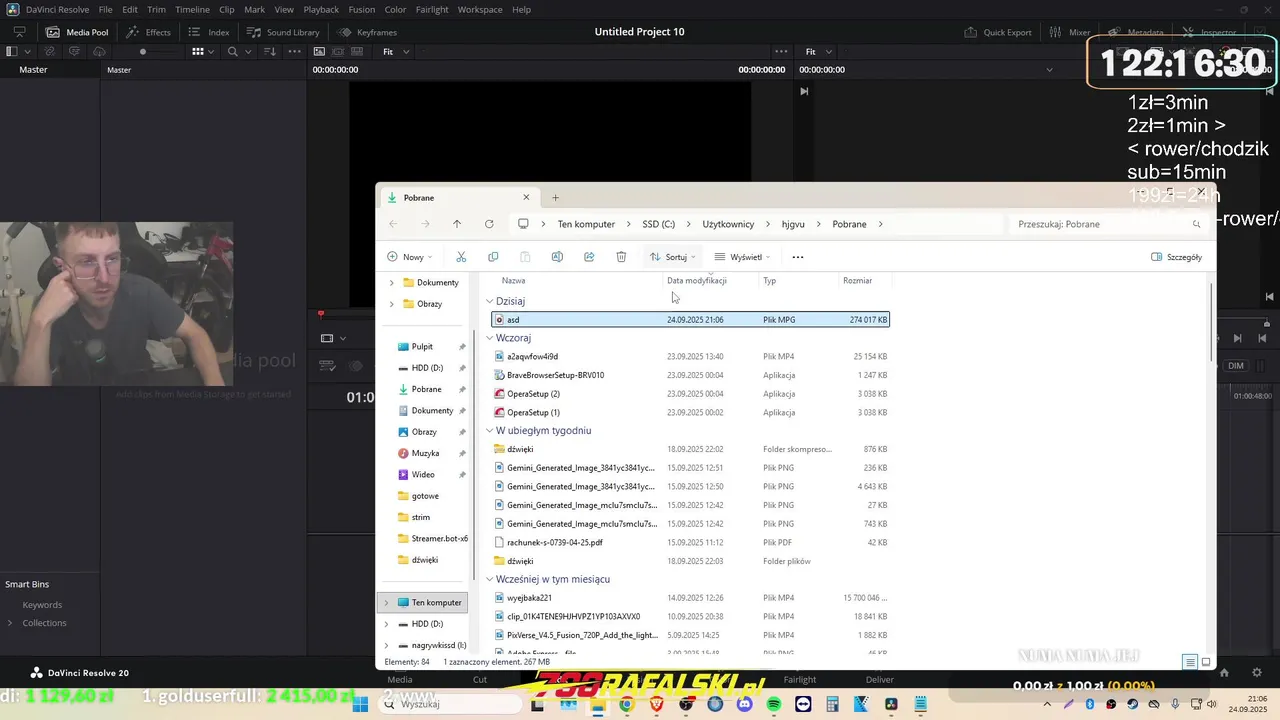Open the File menu in DaVinci Resolve
1280x720 pixels.
pyautogui.click(x=105, y=9)
